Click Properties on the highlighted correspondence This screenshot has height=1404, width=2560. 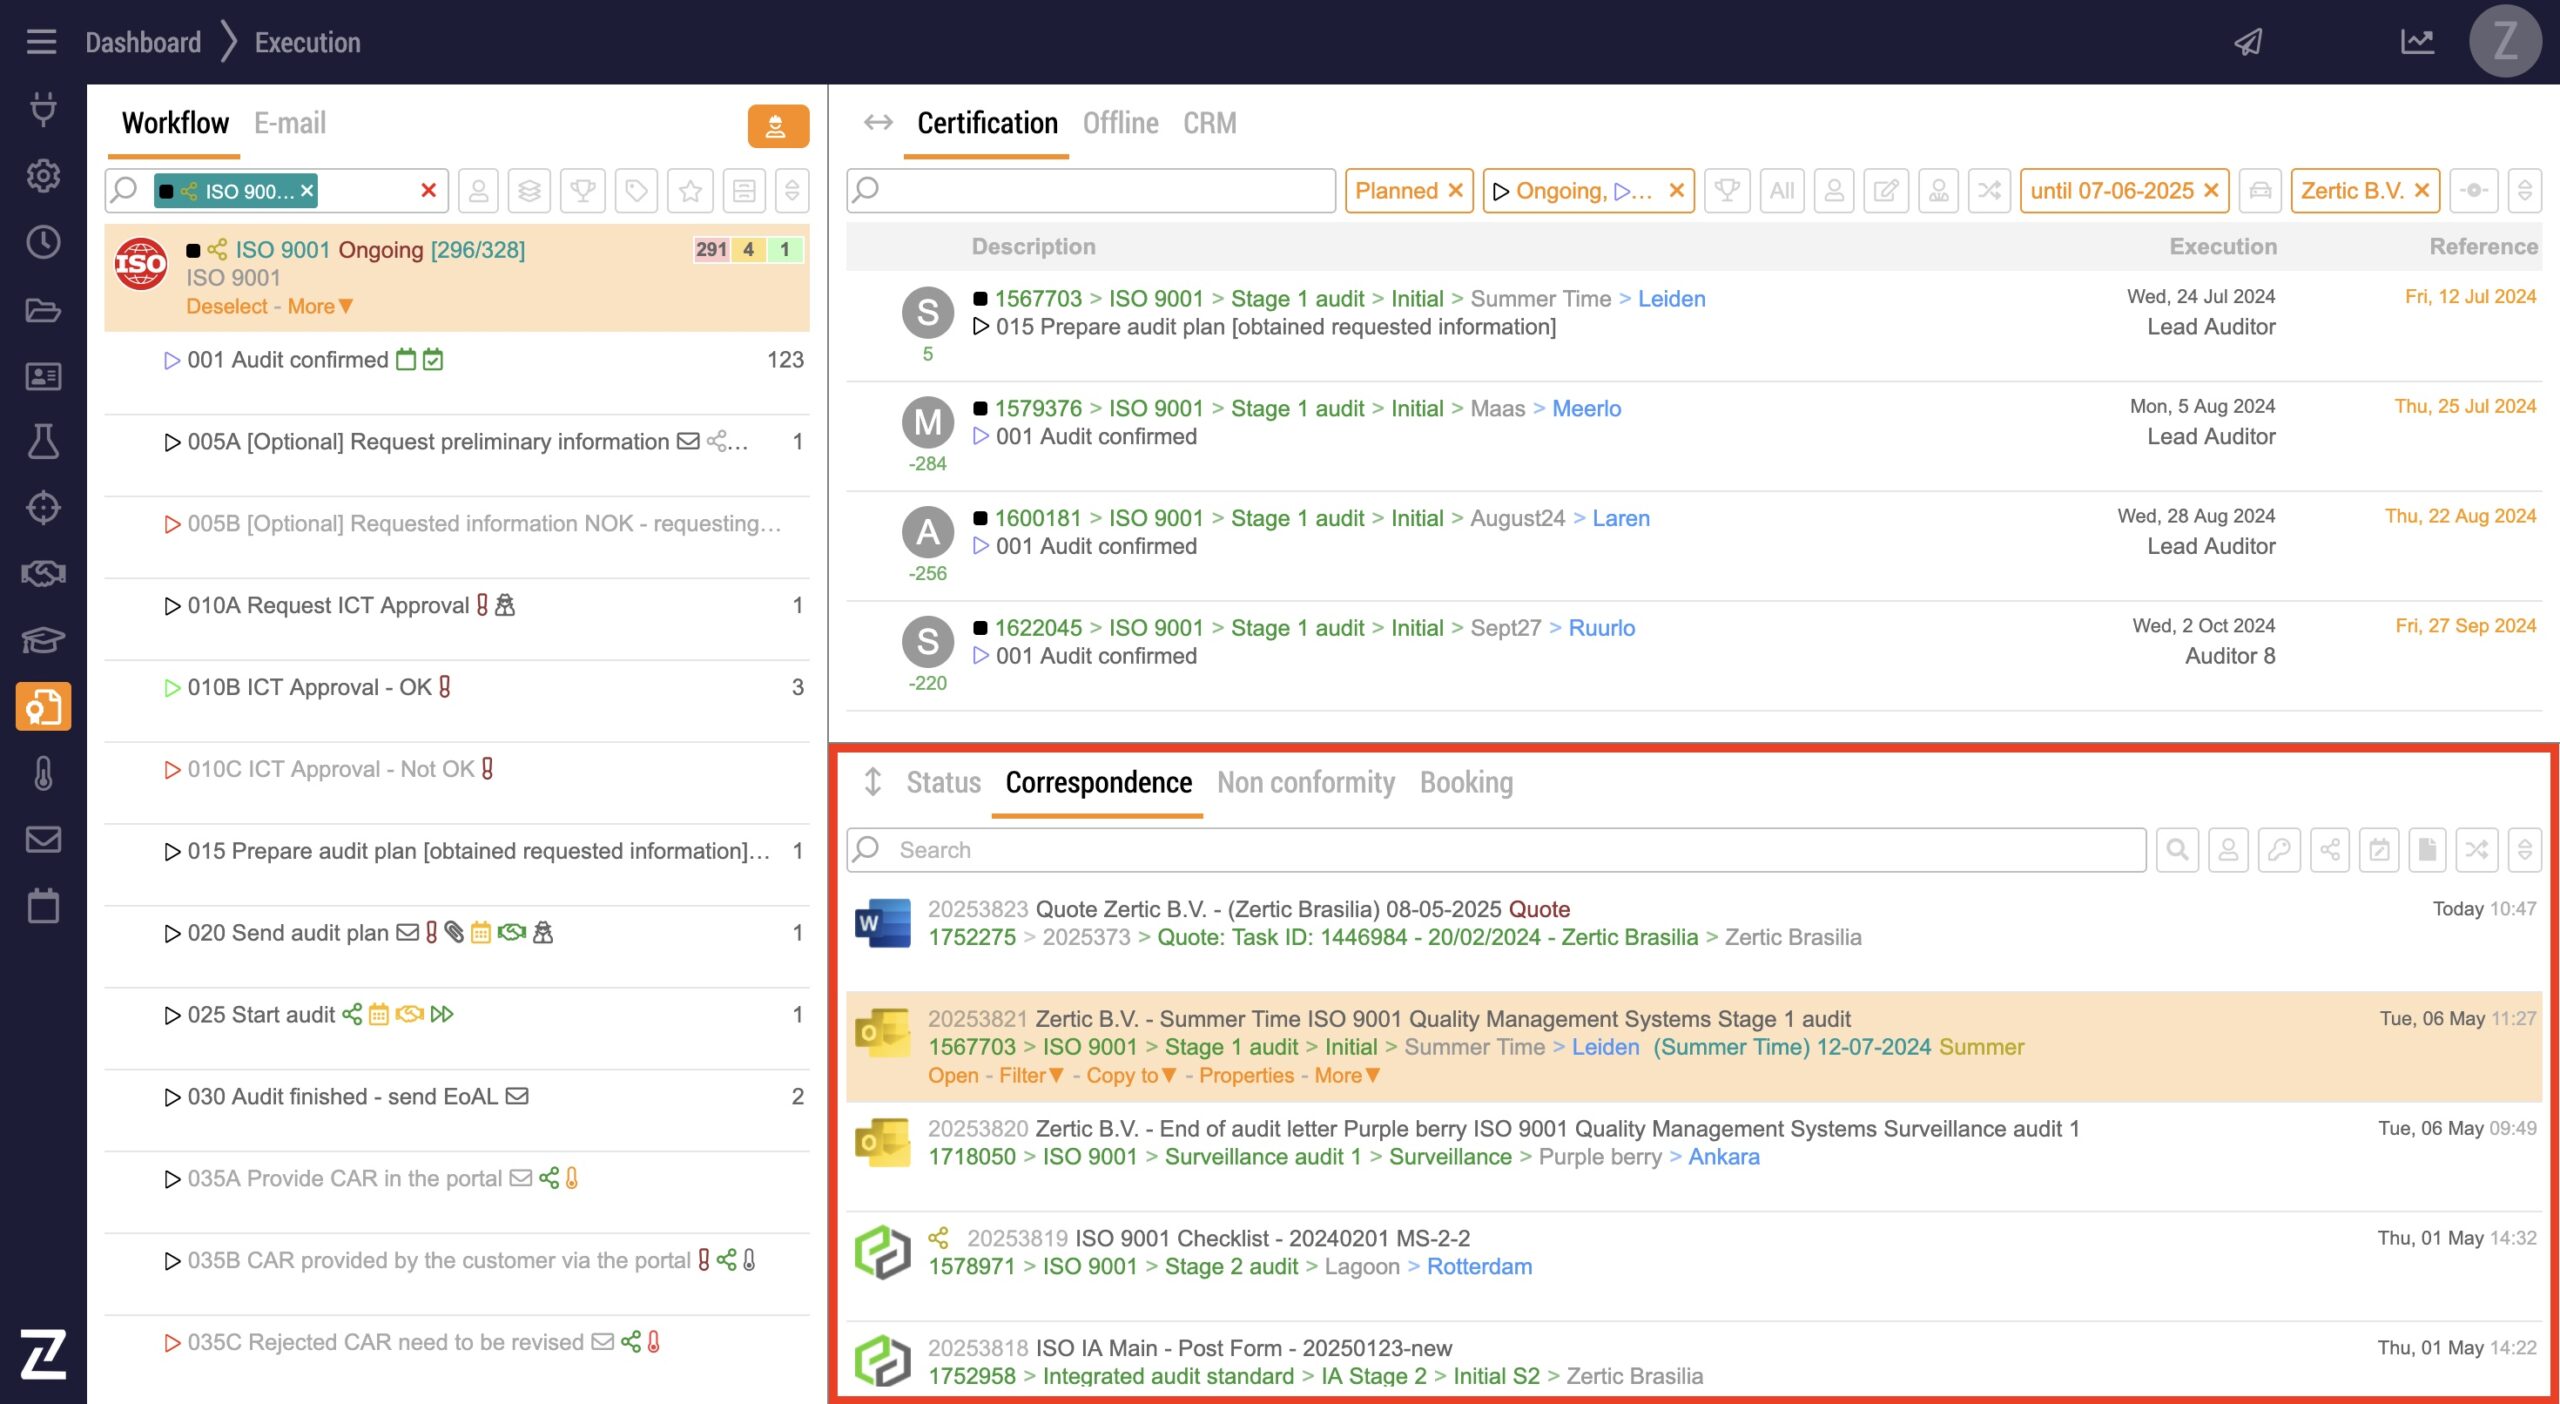(1245, 1075)
